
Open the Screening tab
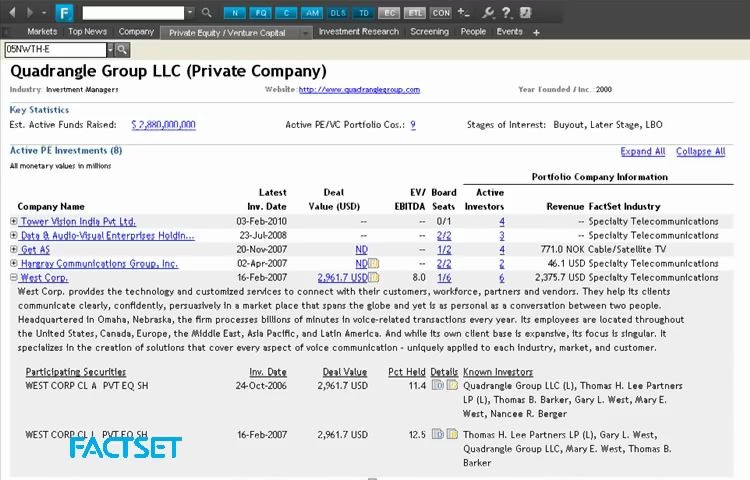pos(430,32)
